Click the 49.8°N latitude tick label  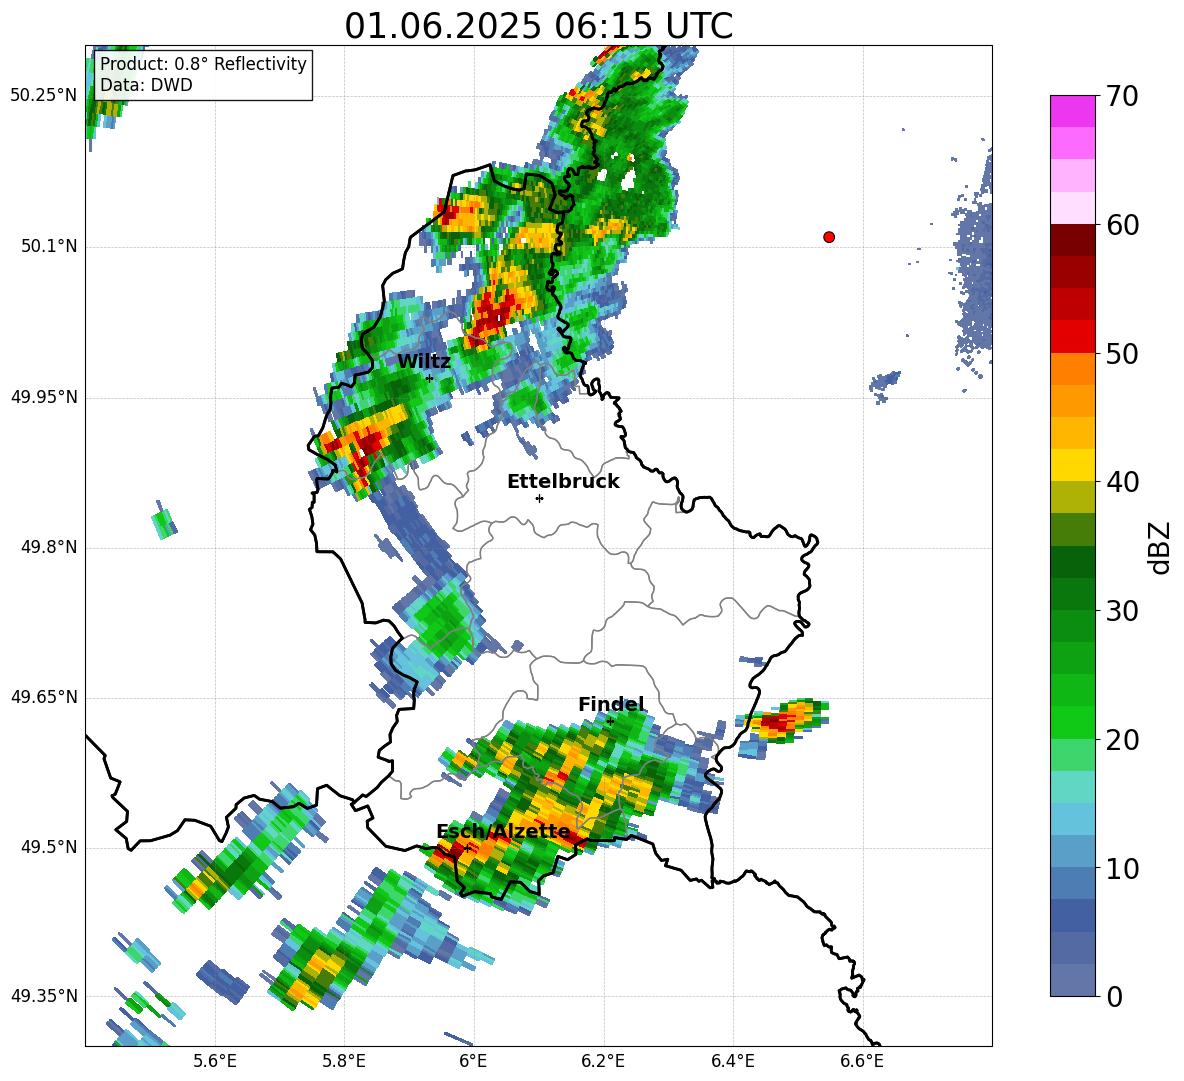(49, 547)
